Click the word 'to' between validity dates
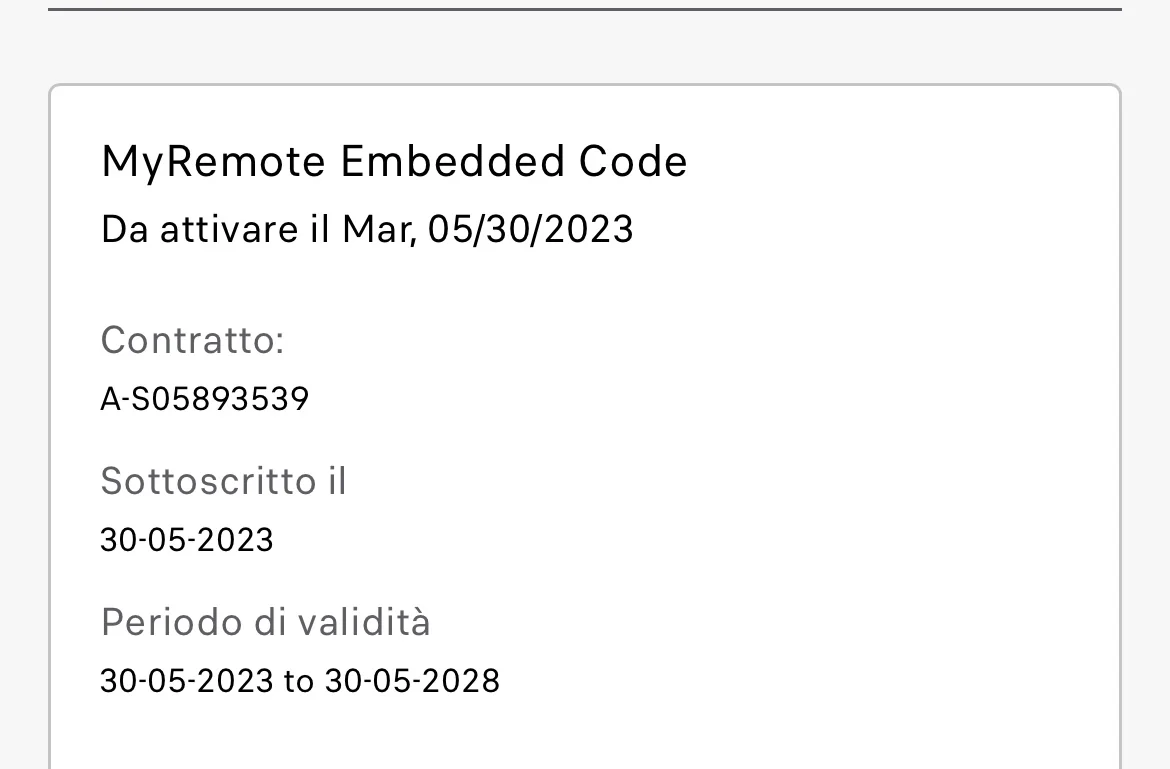The width and height of the screenshot is (1170, 769). click(x=299, y=683)
